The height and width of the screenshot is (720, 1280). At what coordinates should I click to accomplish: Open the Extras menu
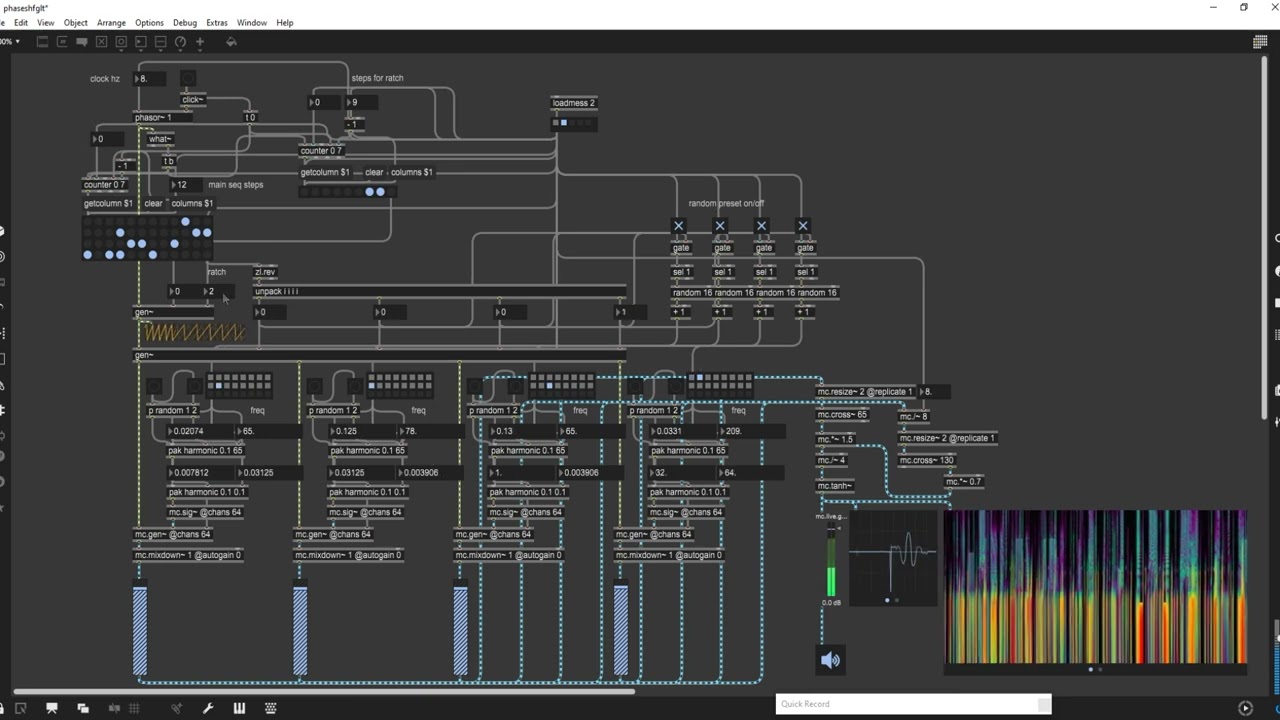(217, 22)
